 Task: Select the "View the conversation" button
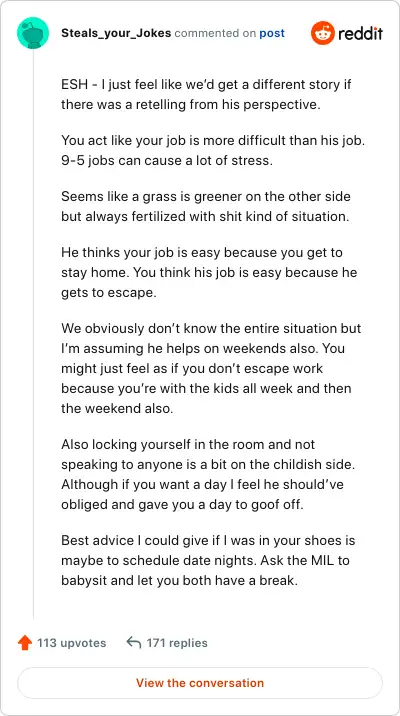point(200,683)
